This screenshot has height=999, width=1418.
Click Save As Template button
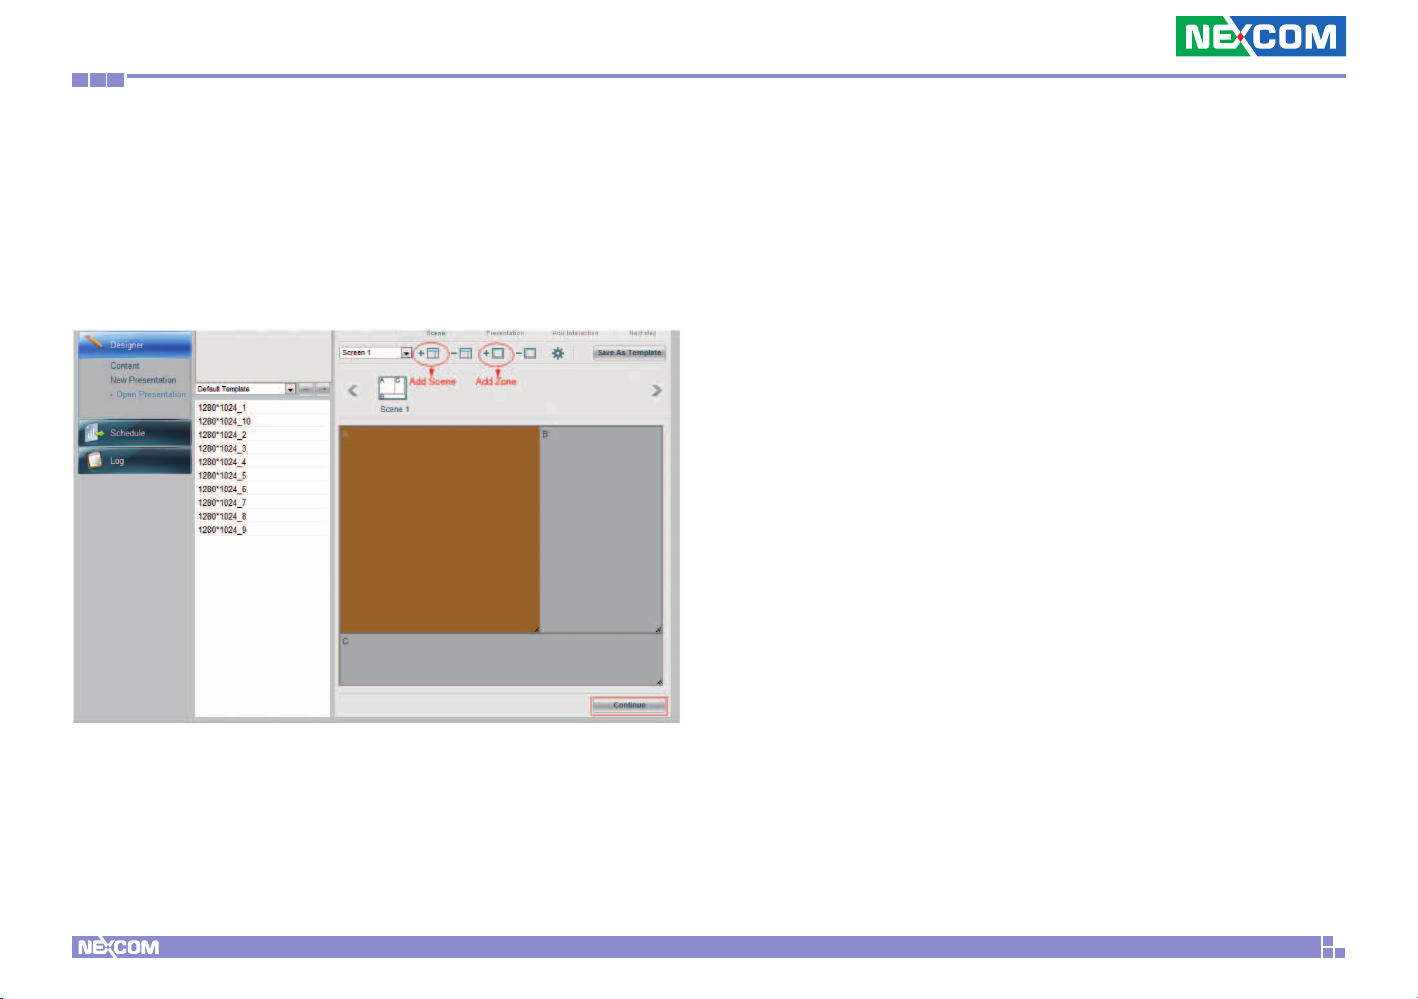coord(629,353)
